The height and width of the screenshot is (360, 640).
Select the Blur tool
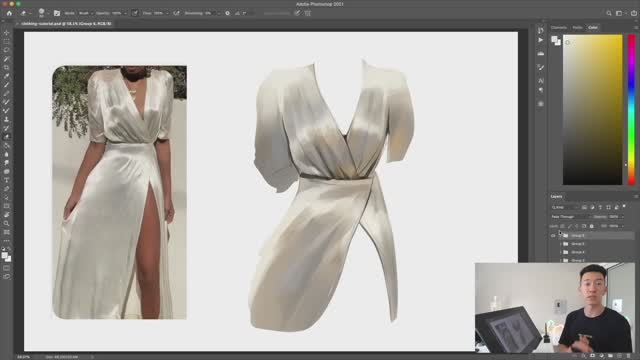point(6,154)
